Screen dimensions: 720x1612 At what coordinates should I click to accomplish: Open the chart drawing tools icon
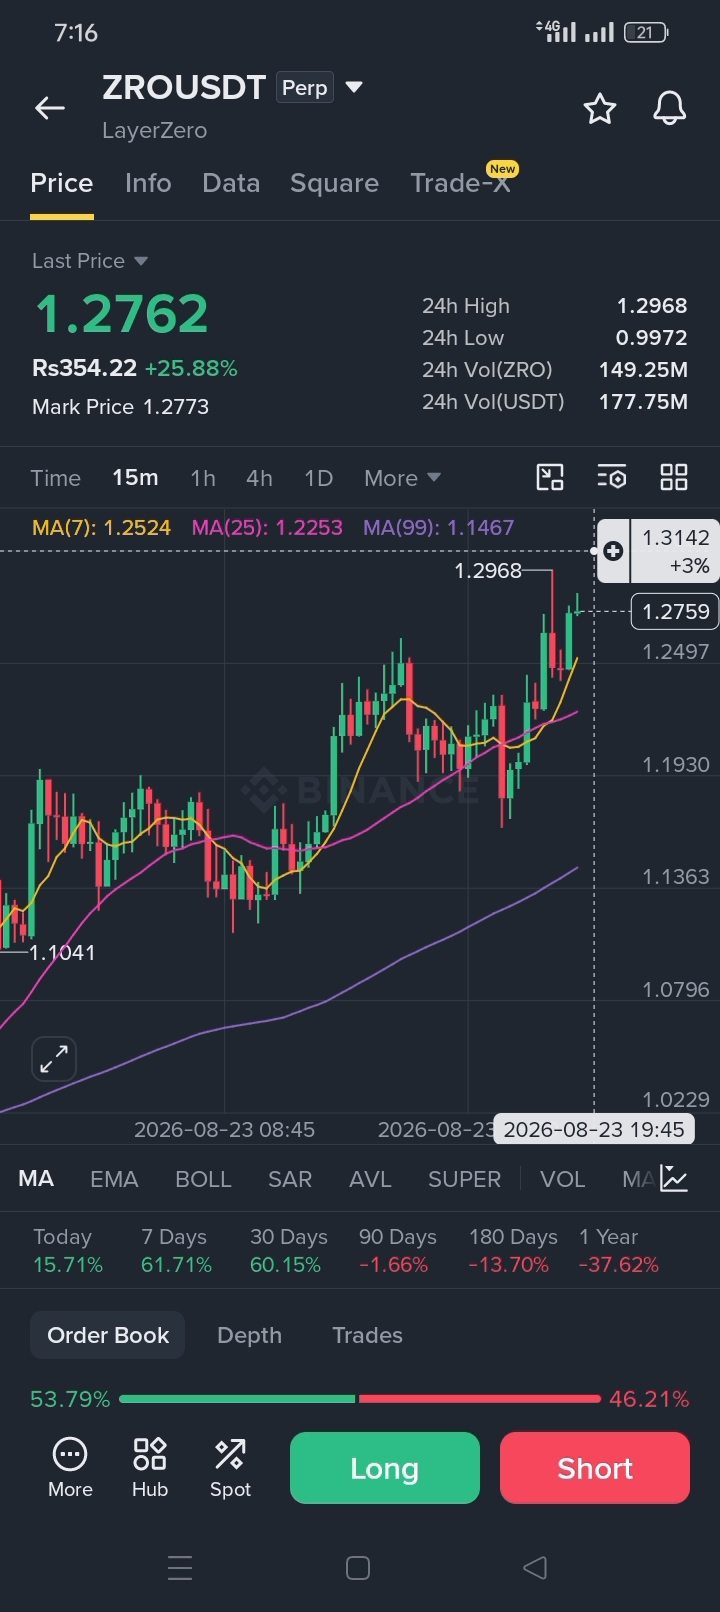pyautogui.click(x=550, y=477)
